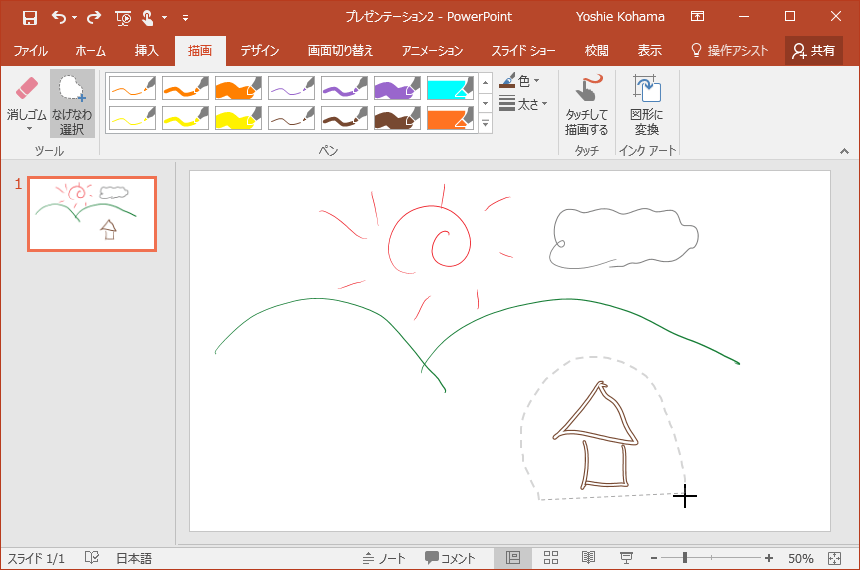Open touch/mouse mode dropdown arrow

pos(165,18)
